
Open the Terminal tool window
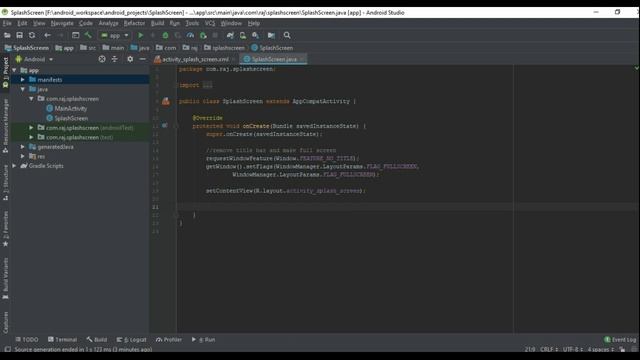pos(62,340)
